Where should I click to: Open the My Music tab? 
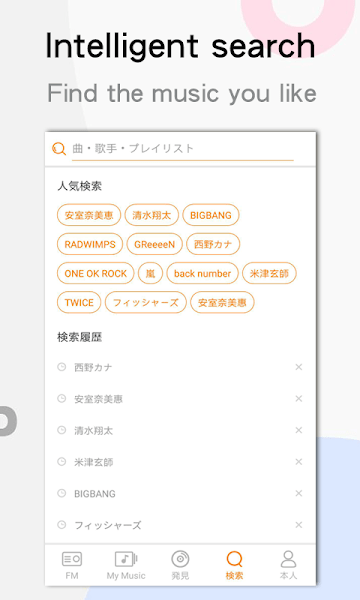(126, 565)
